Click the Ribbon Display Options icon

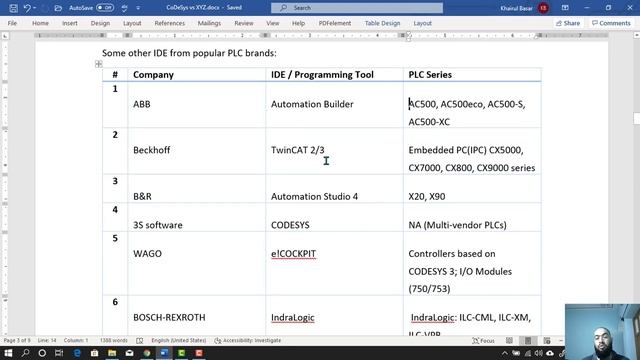[565, 8]
